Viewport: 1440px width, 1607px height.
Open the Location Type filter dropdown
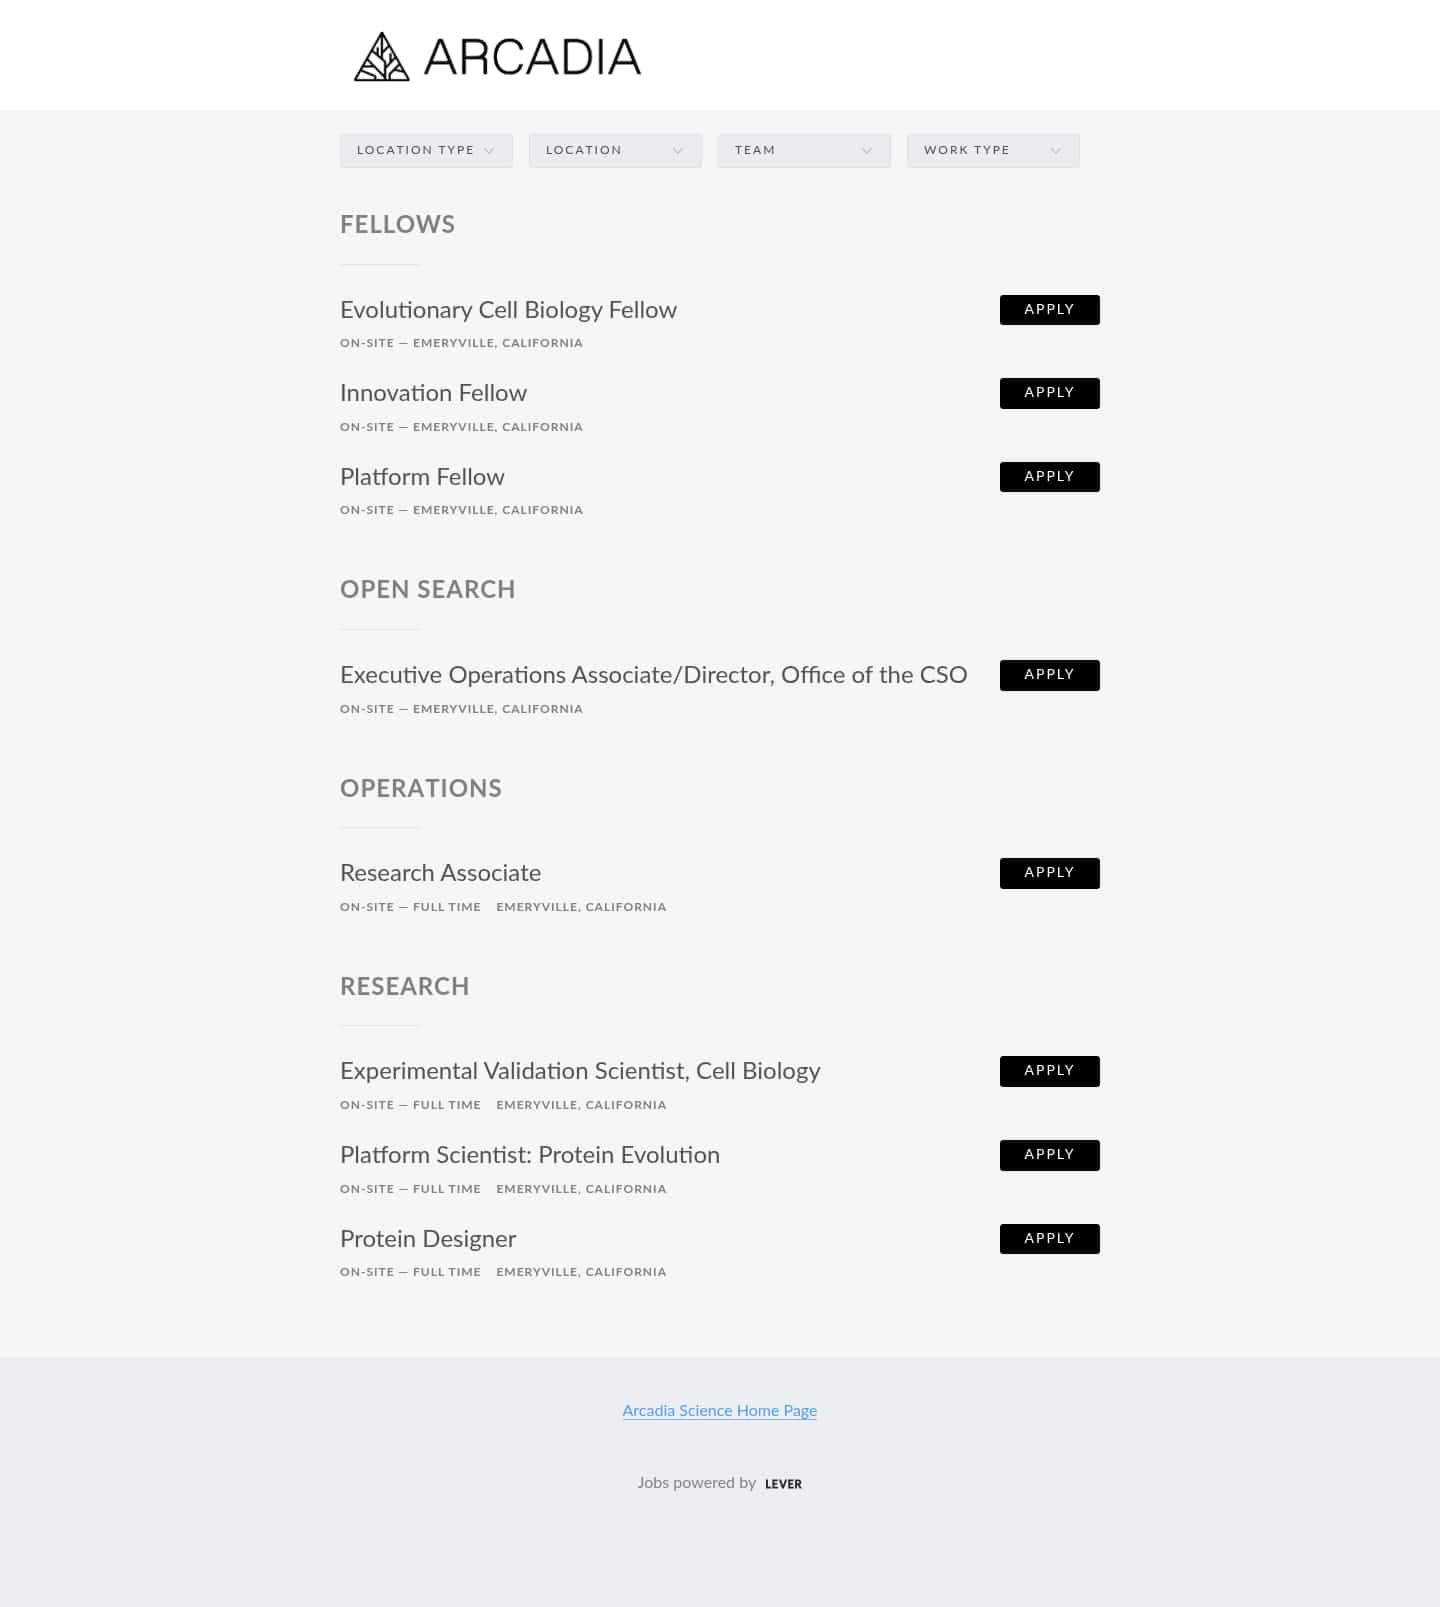tap(425, 150)
